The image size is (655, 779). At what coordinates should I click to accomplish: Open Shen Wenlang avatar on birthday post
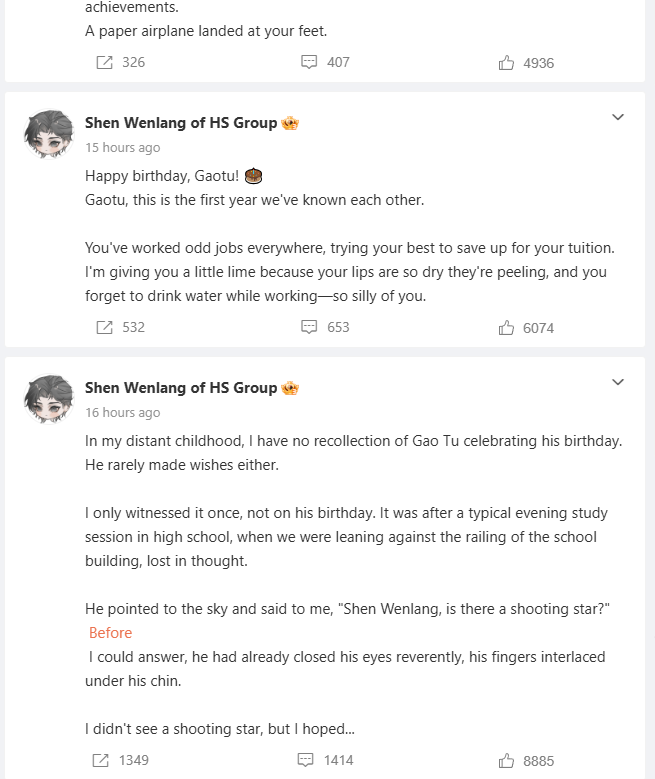coord(49,134)
